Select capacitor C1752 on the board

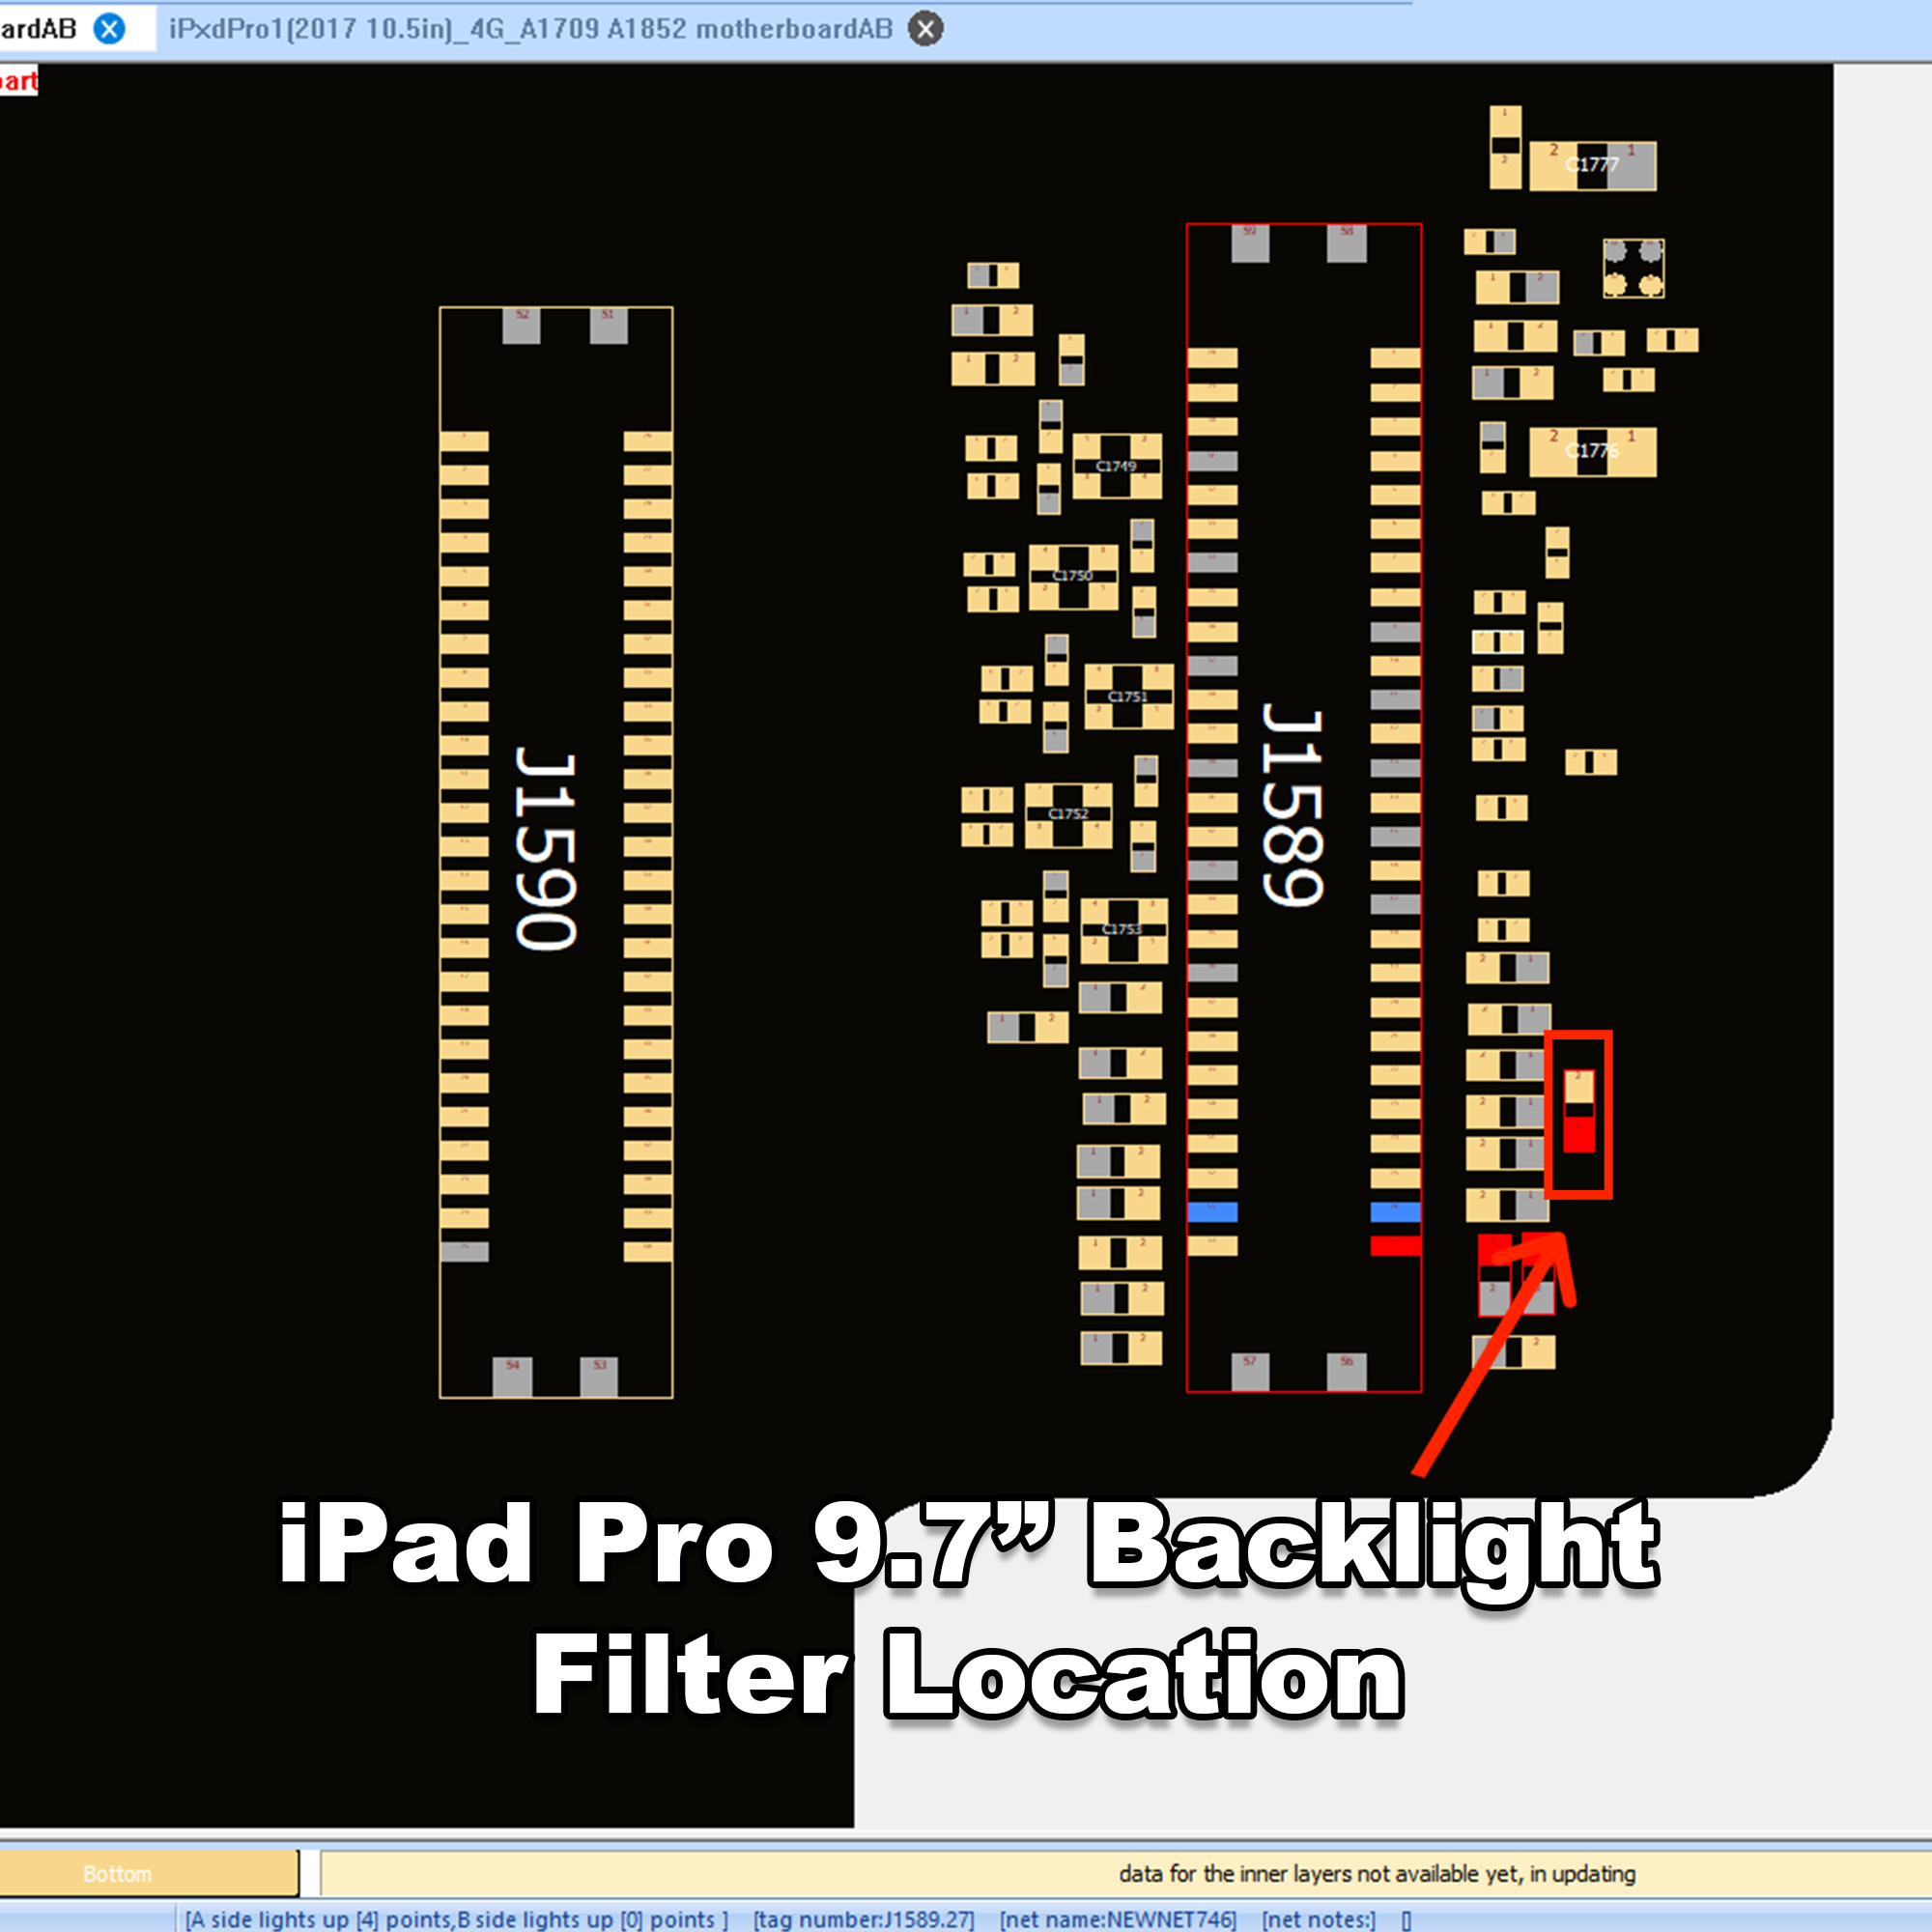tap(1068, 814)
